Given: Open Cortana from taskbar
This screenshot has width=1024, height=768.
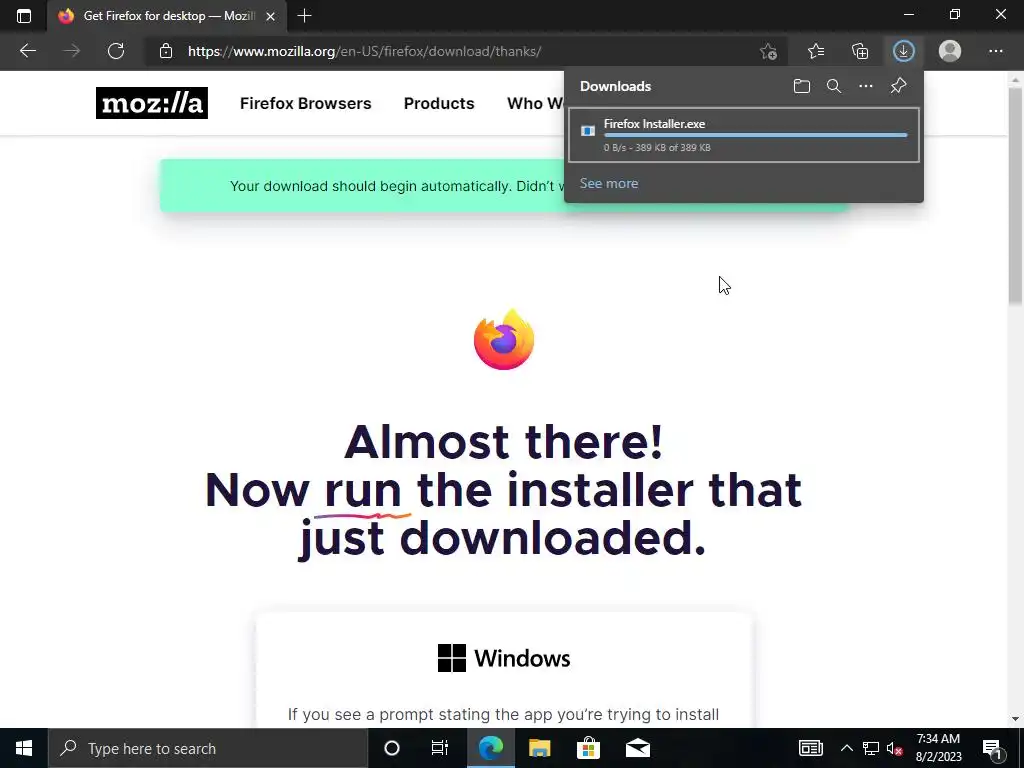Looking at the screenshot, I should click(x=392, y=748).
